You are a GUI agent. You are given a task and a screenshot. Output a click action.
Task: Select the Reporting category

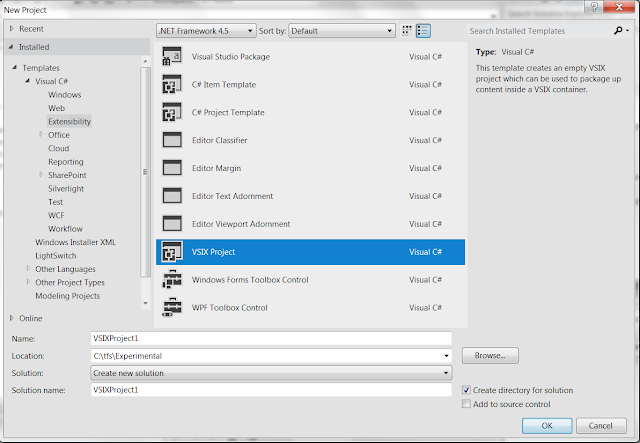pyautogui.click(x=66, y=162)
